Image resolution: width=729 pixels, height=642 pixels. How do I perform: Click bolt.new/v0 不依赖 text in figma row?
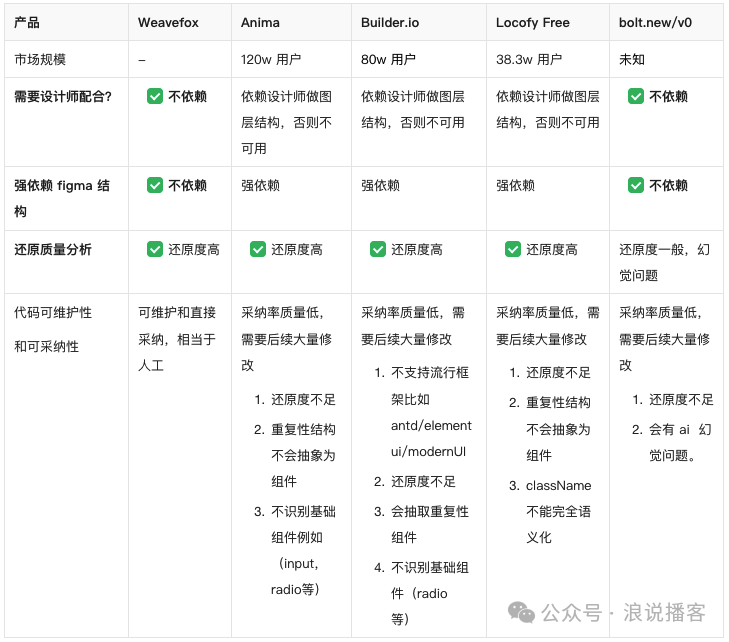coord(668,185)
